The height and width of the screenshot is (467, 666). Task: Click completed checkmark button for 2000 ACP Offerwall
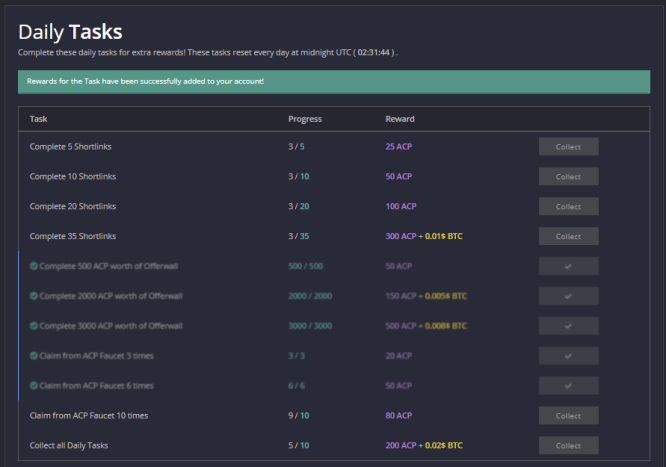tap(568, 296)
